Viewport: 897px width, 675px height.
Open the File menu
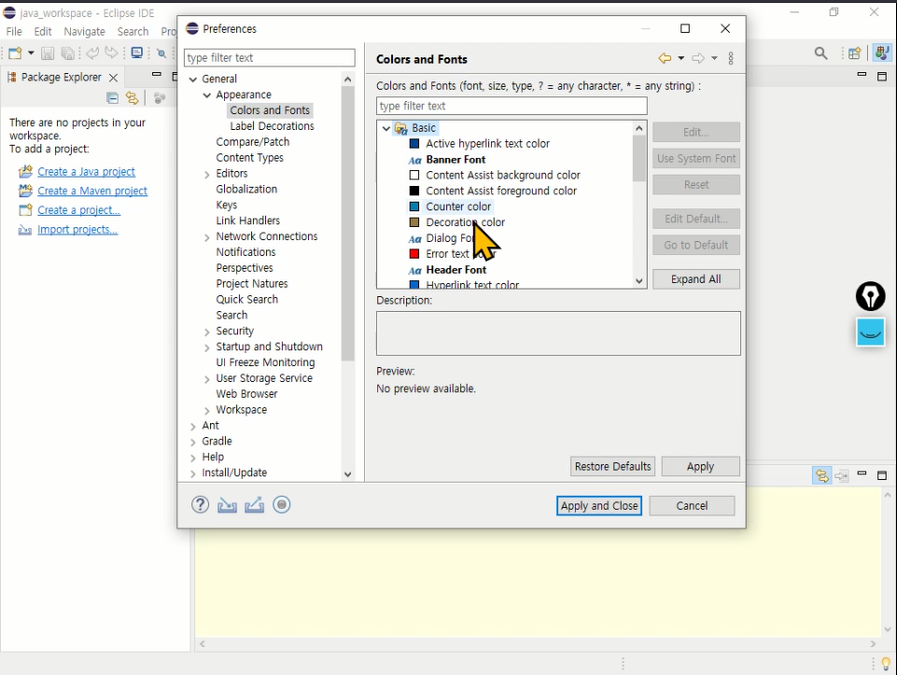point(14,31)
